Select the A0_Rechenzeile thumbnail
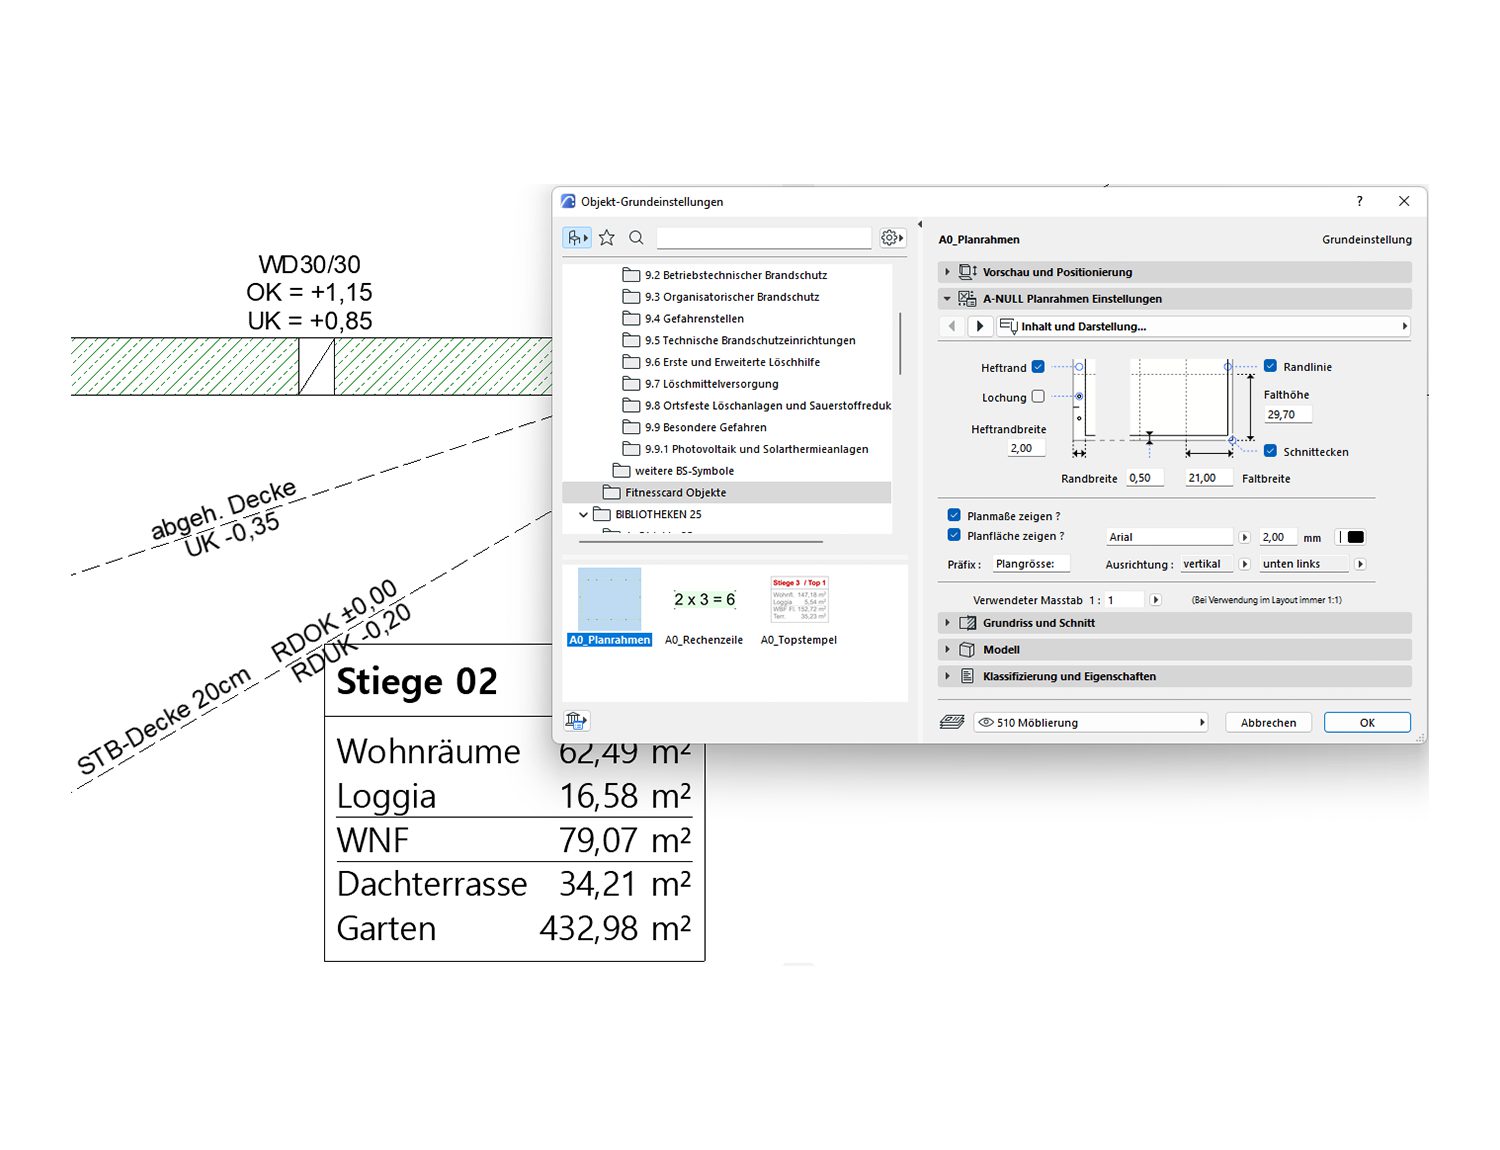 pos(703,600)
